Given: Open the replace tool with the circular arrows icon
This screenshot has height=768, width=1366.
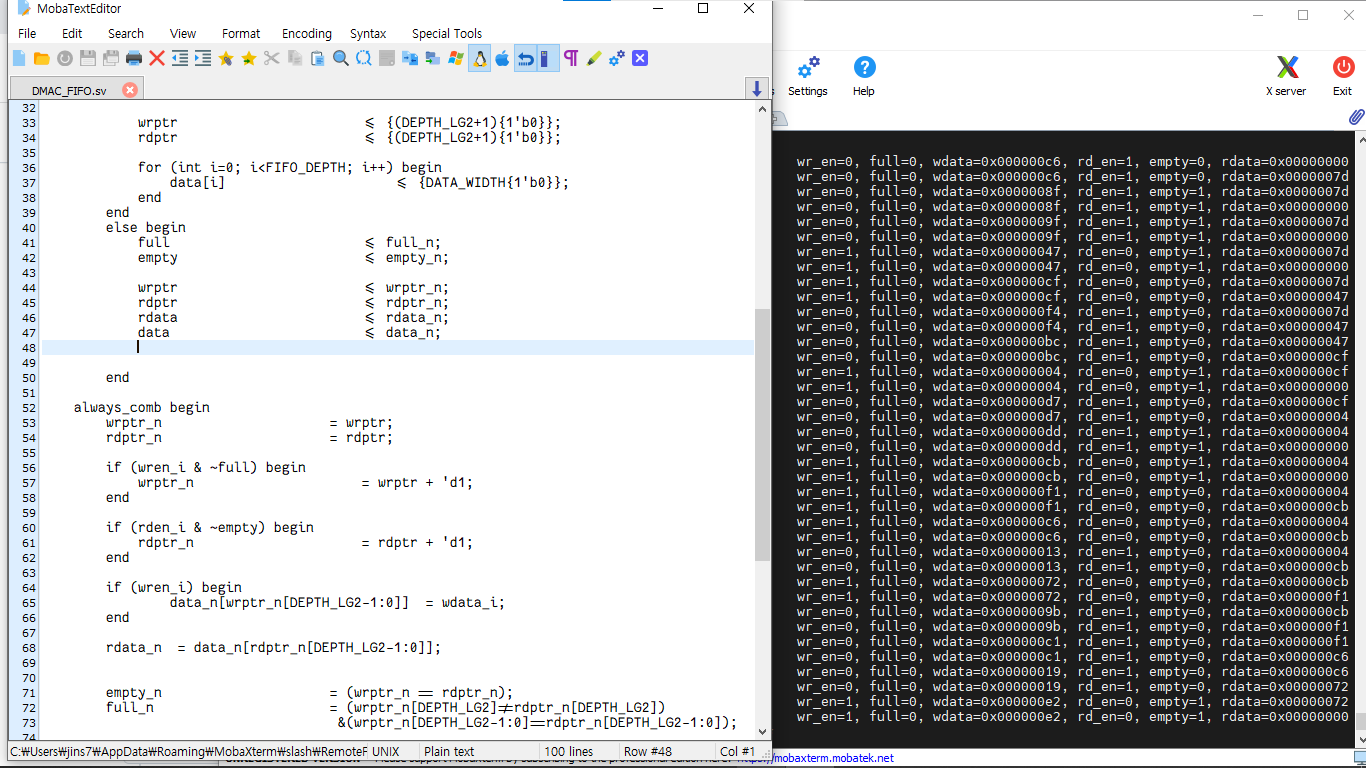Looking at the screenshot, I should (365, 58).
